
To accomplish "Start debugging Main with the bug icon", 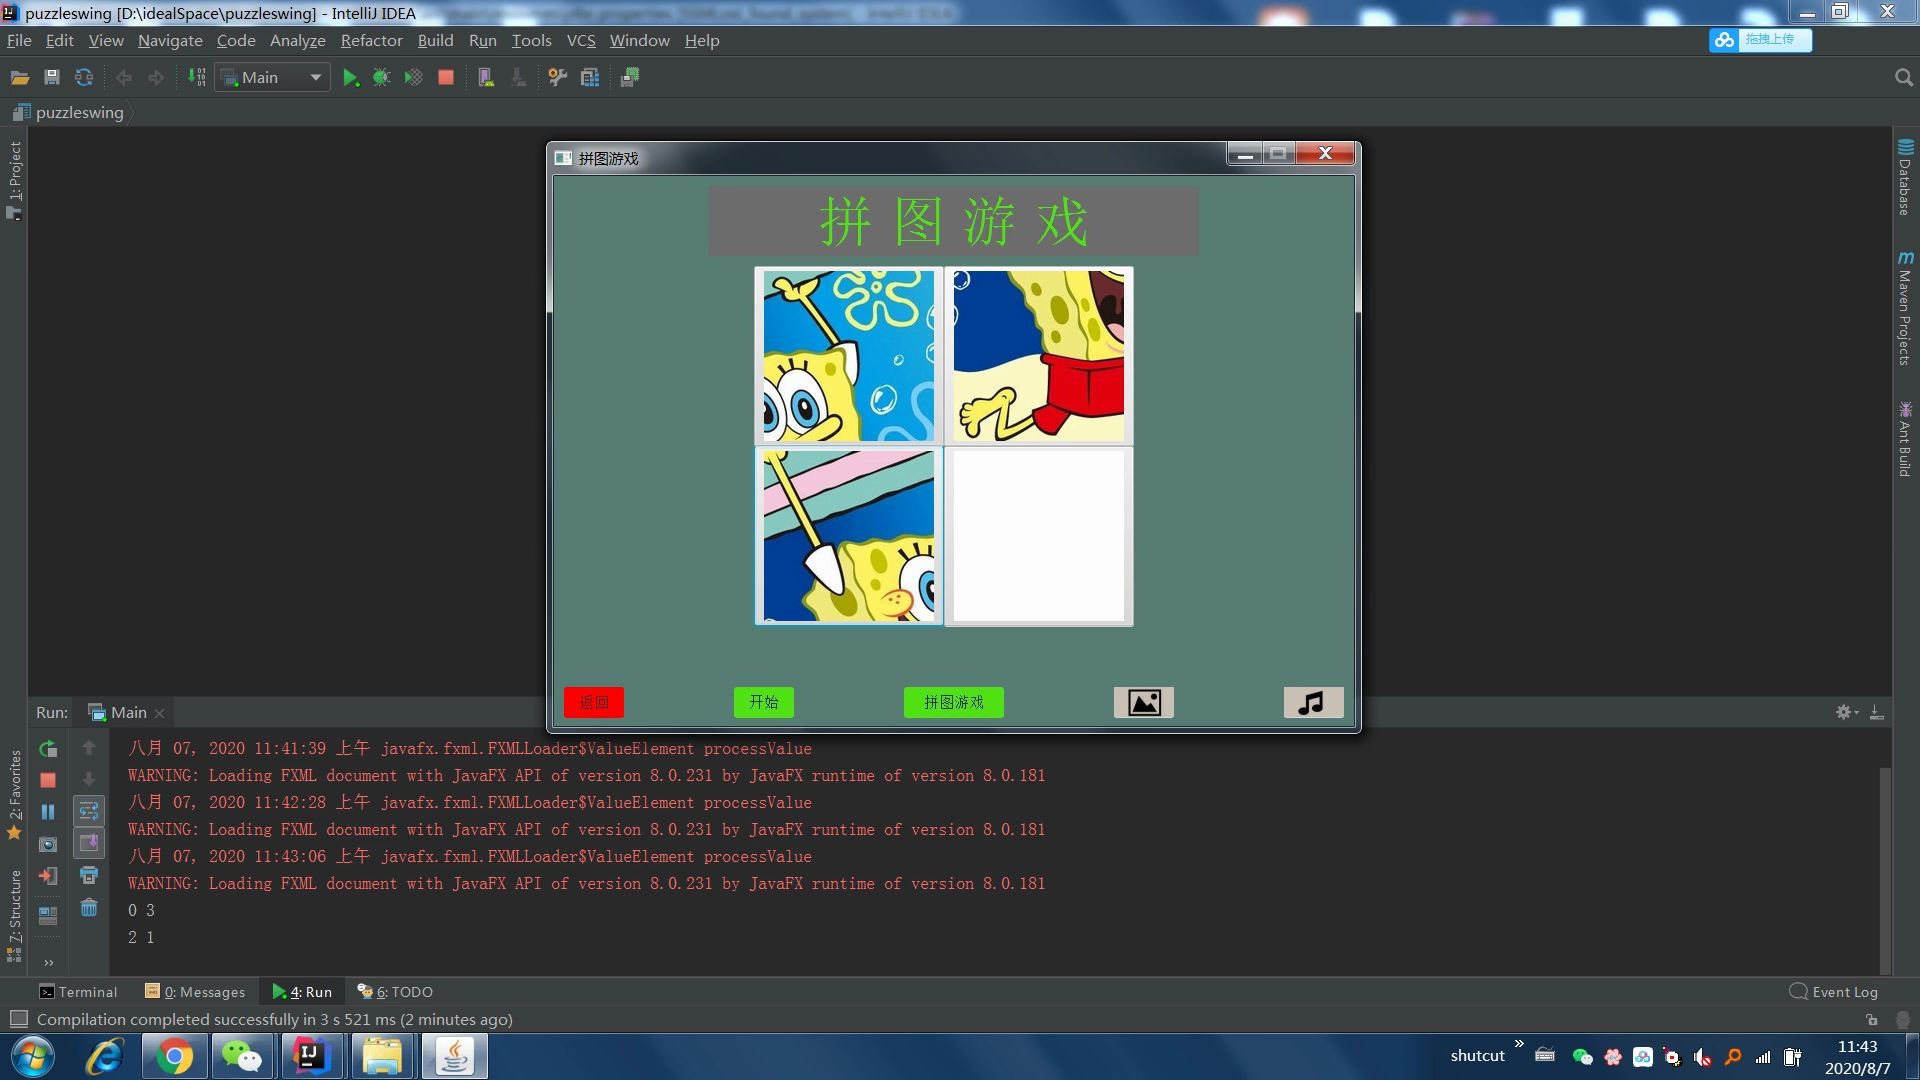I will (381, 78).
